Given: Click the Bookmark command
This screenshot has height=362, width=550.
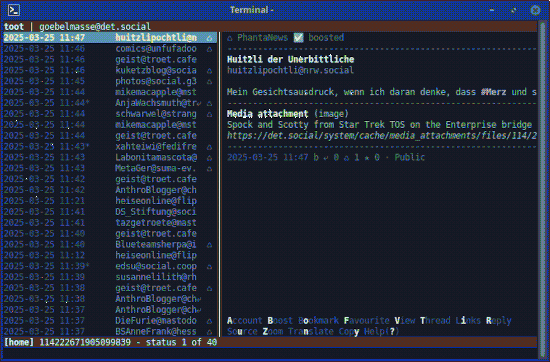Looking at the screenshot, I should (318, 321).
